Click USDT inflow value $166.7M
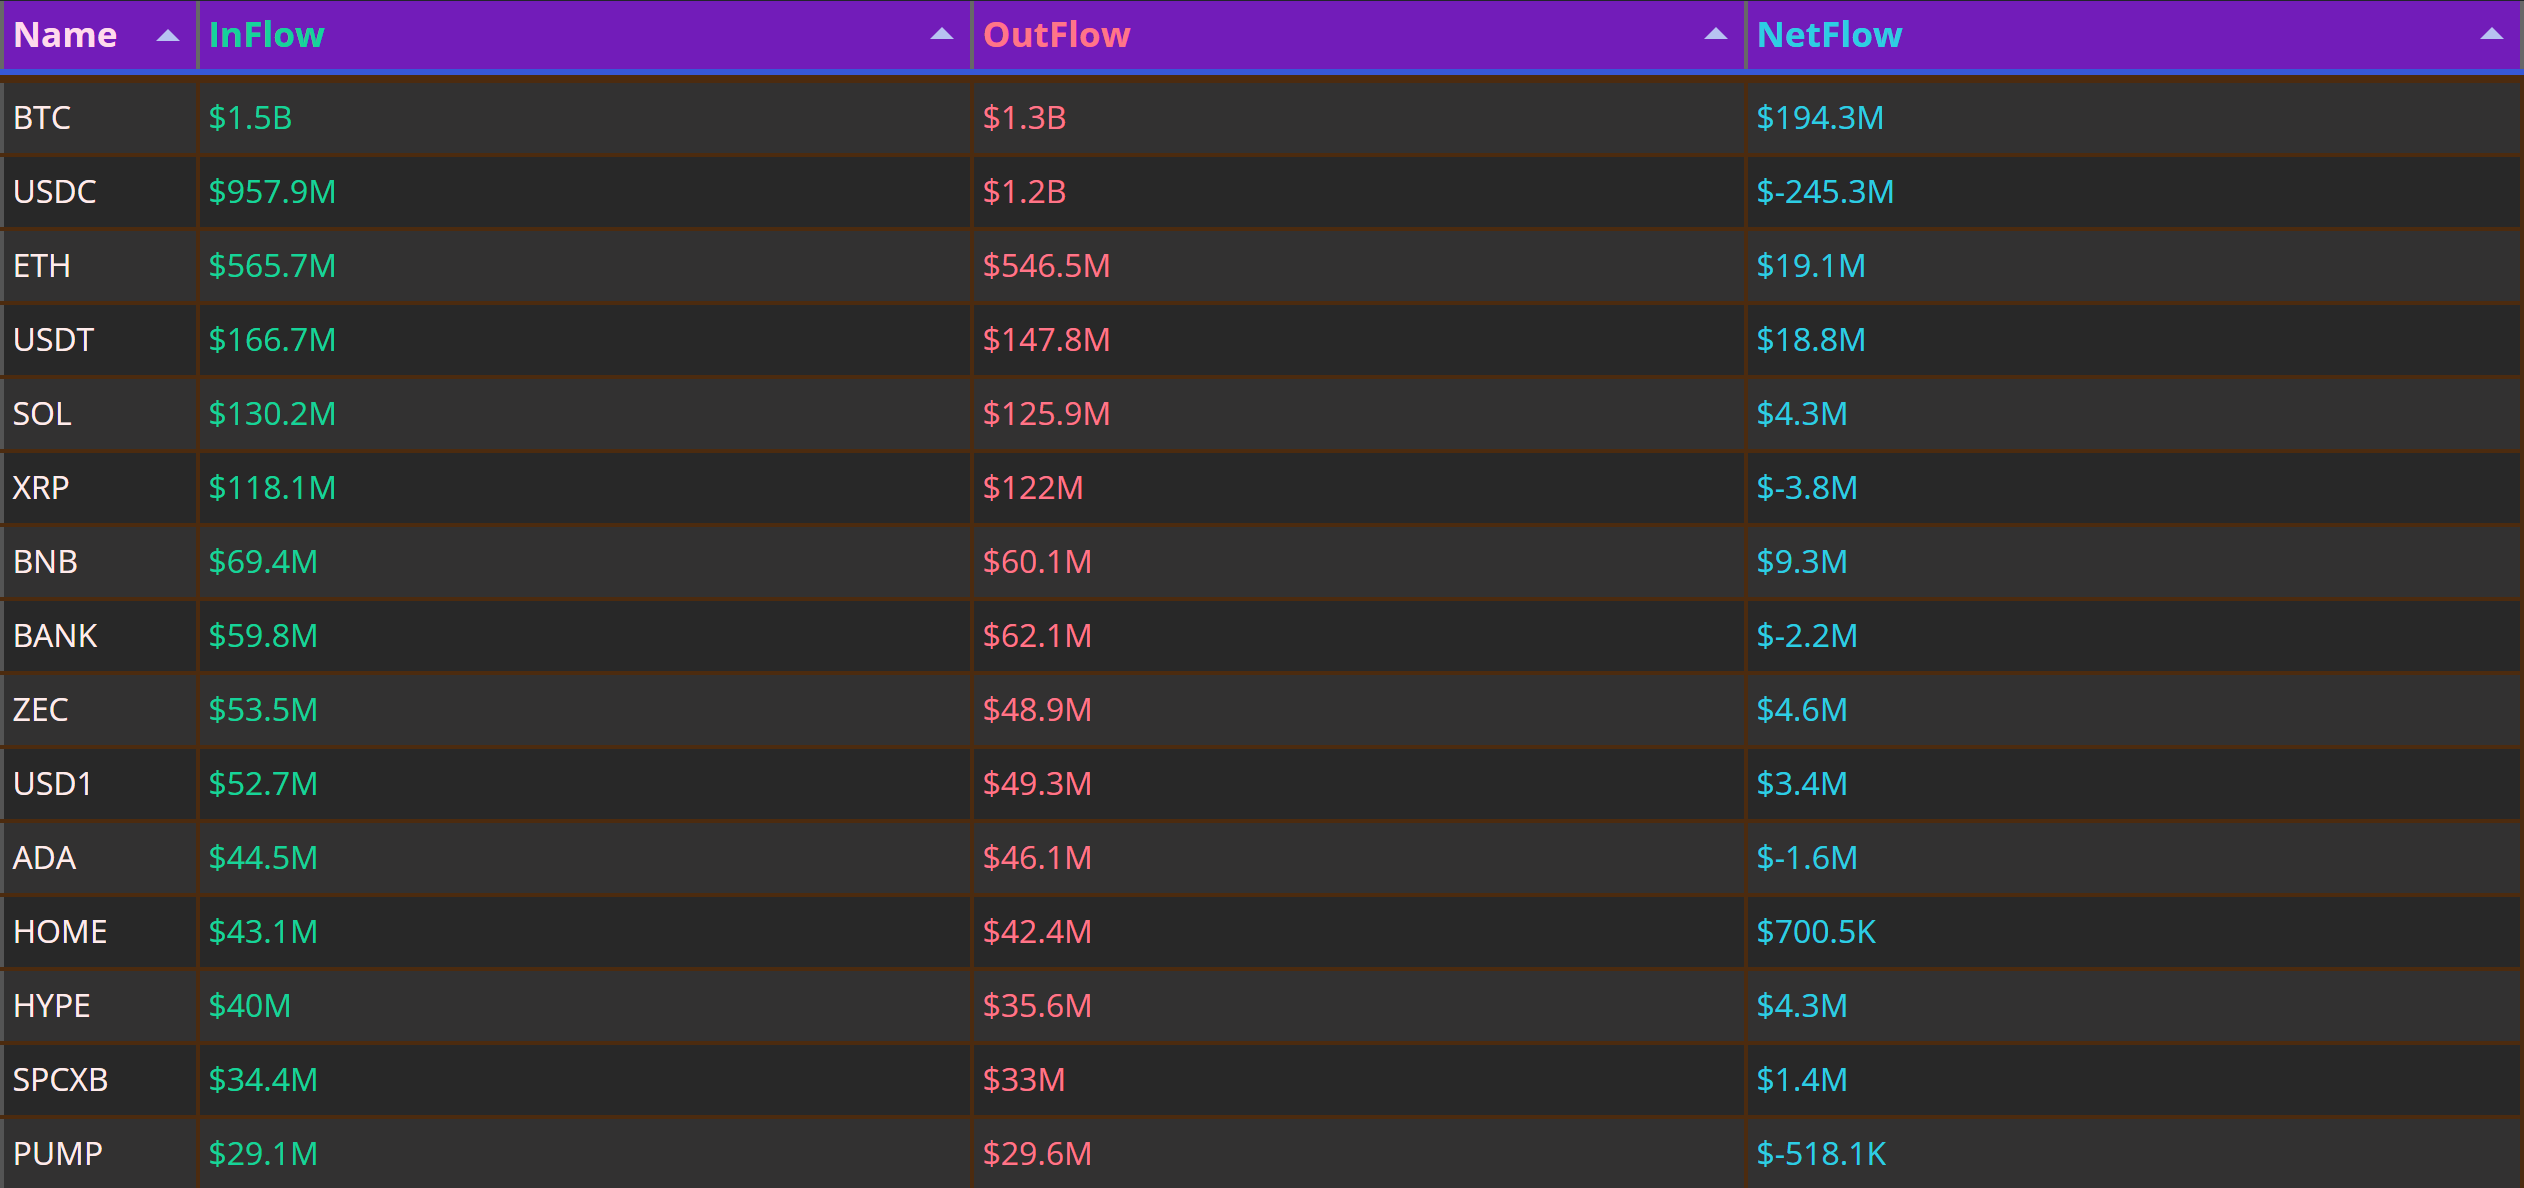 (x=272, y=340)
